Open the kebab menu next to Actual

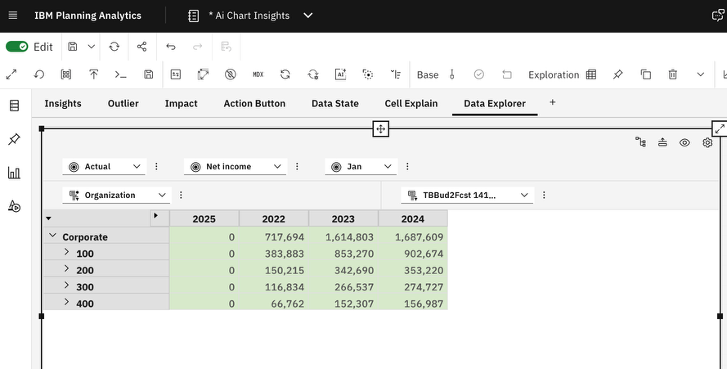pyautogui.click(x=156, y=166)
